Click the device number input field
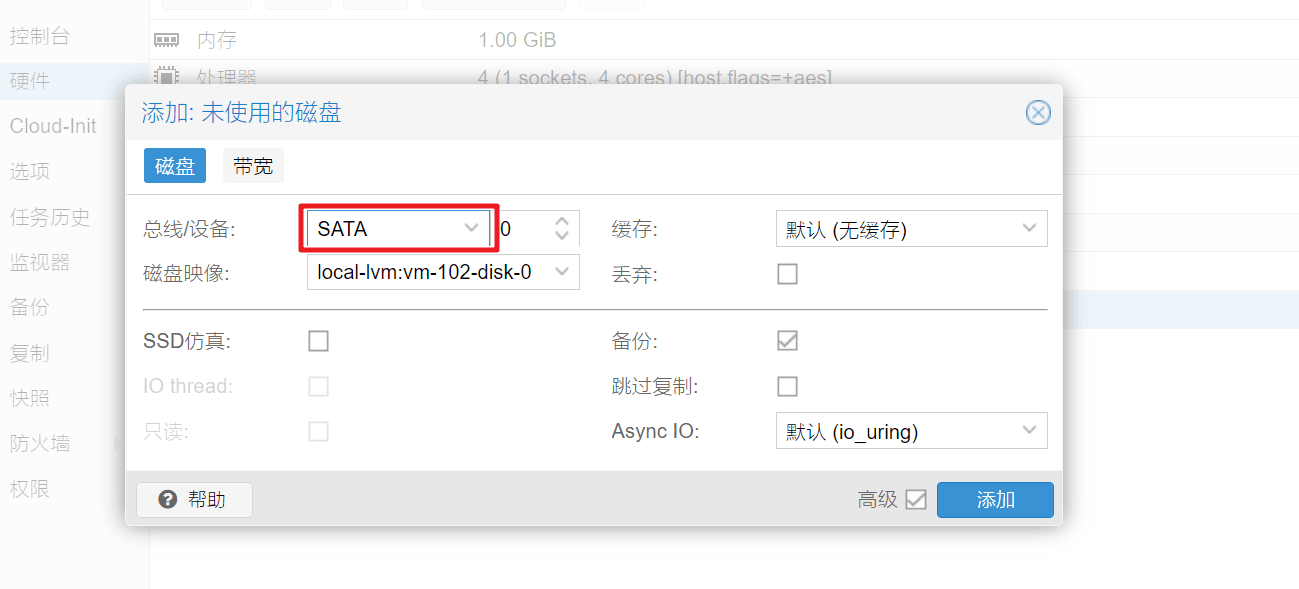 pos(523,229)
